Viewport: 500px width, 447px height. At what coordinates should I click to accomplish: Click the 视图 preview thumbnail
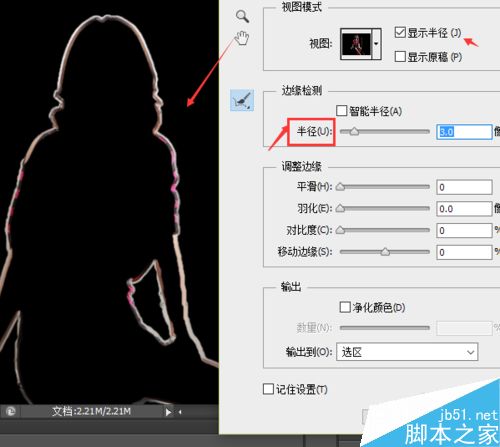pos(356,44)
